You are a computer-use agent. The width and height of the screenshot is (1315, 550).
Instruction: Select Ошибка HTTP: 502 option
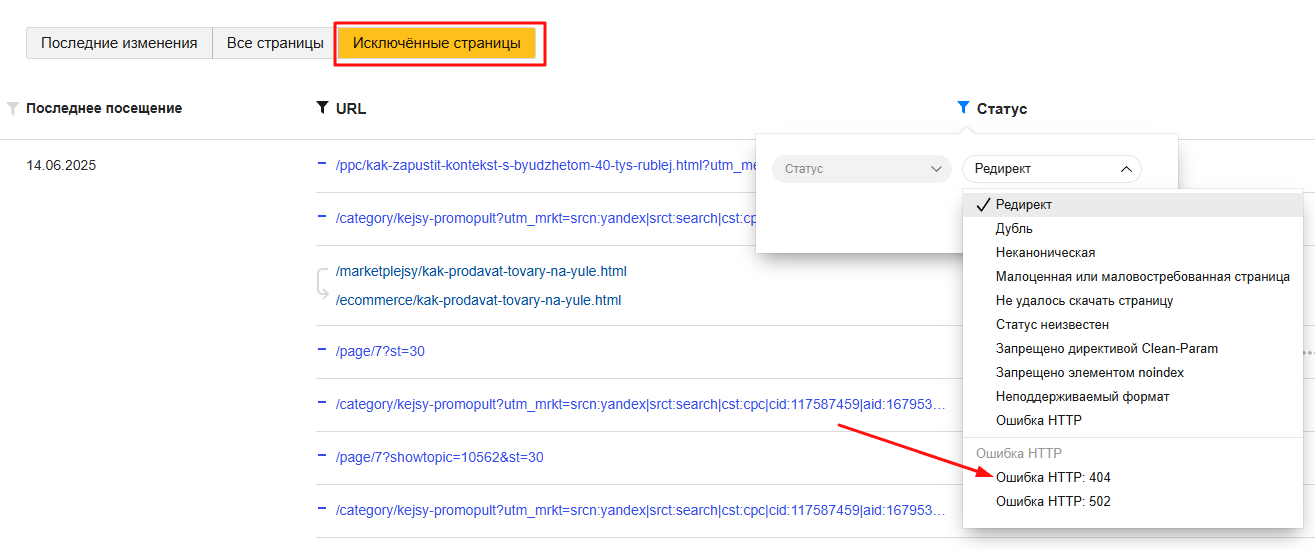[1053, 501]
